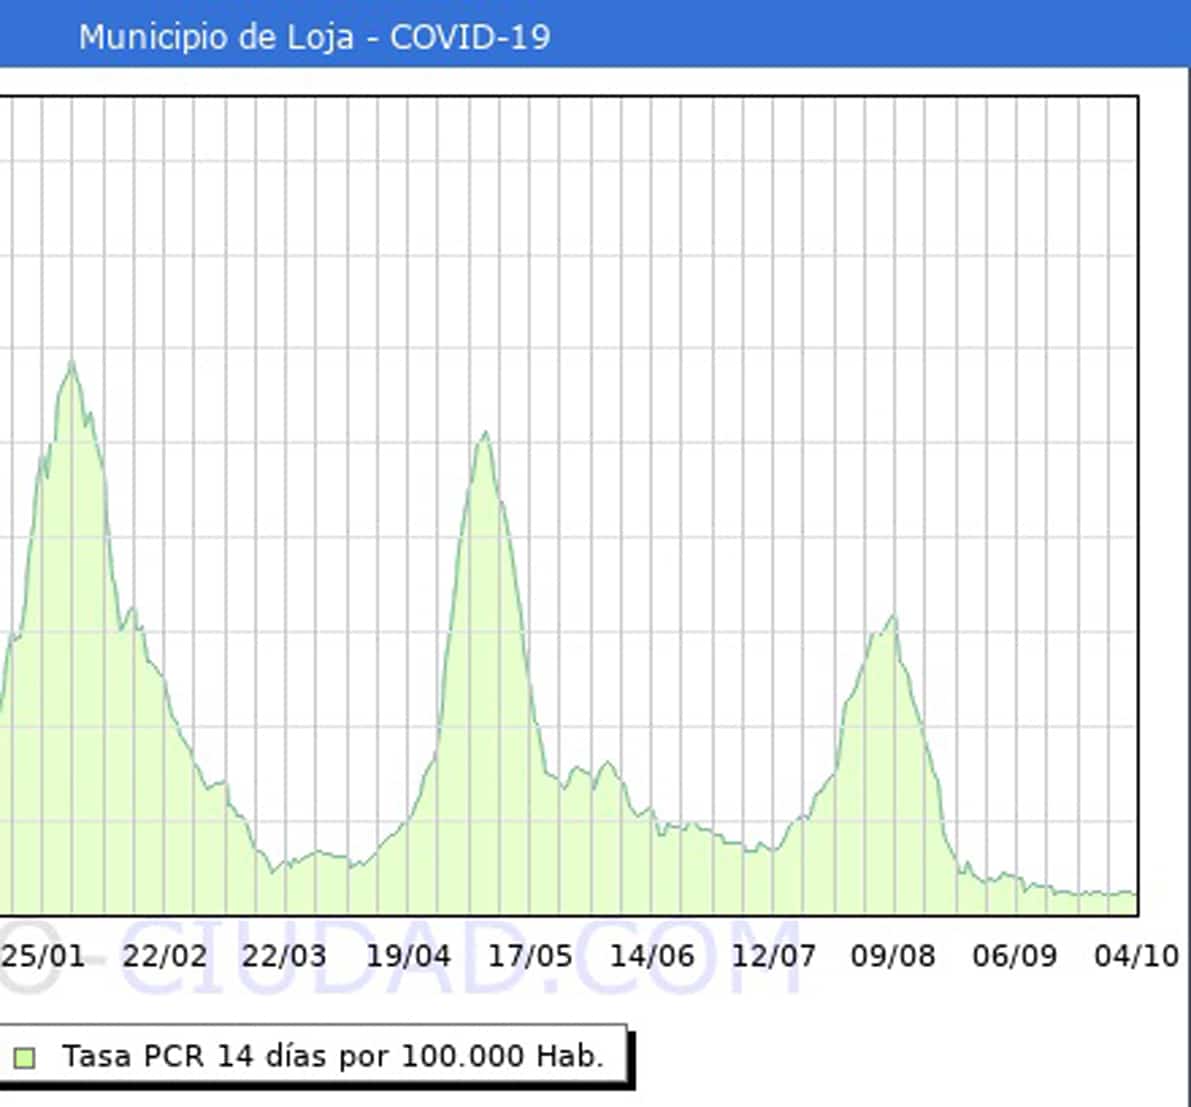Choose the 17/05 date label
This screenshot has height=1107, width=1191.
(x=530, y=956)
